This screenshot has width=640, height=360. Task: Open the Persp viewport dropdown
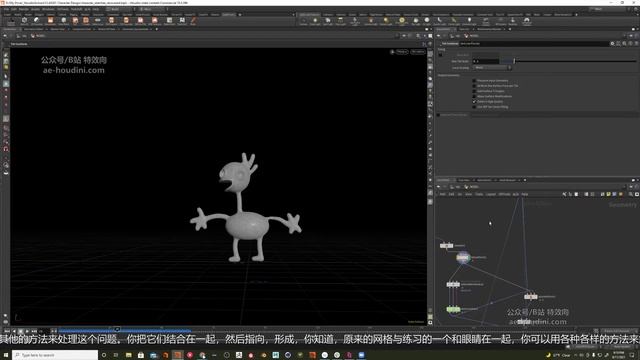402,52
